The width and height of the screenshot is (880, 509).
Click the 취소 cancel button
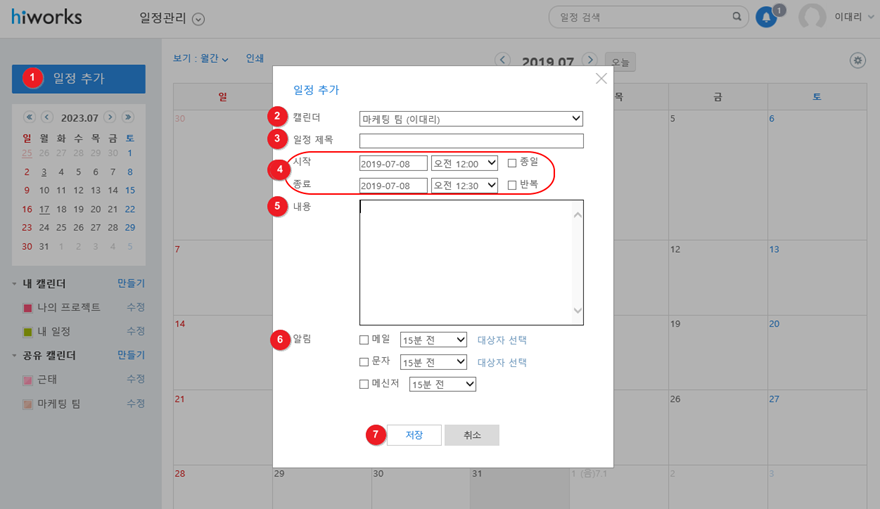click(472, 435)
